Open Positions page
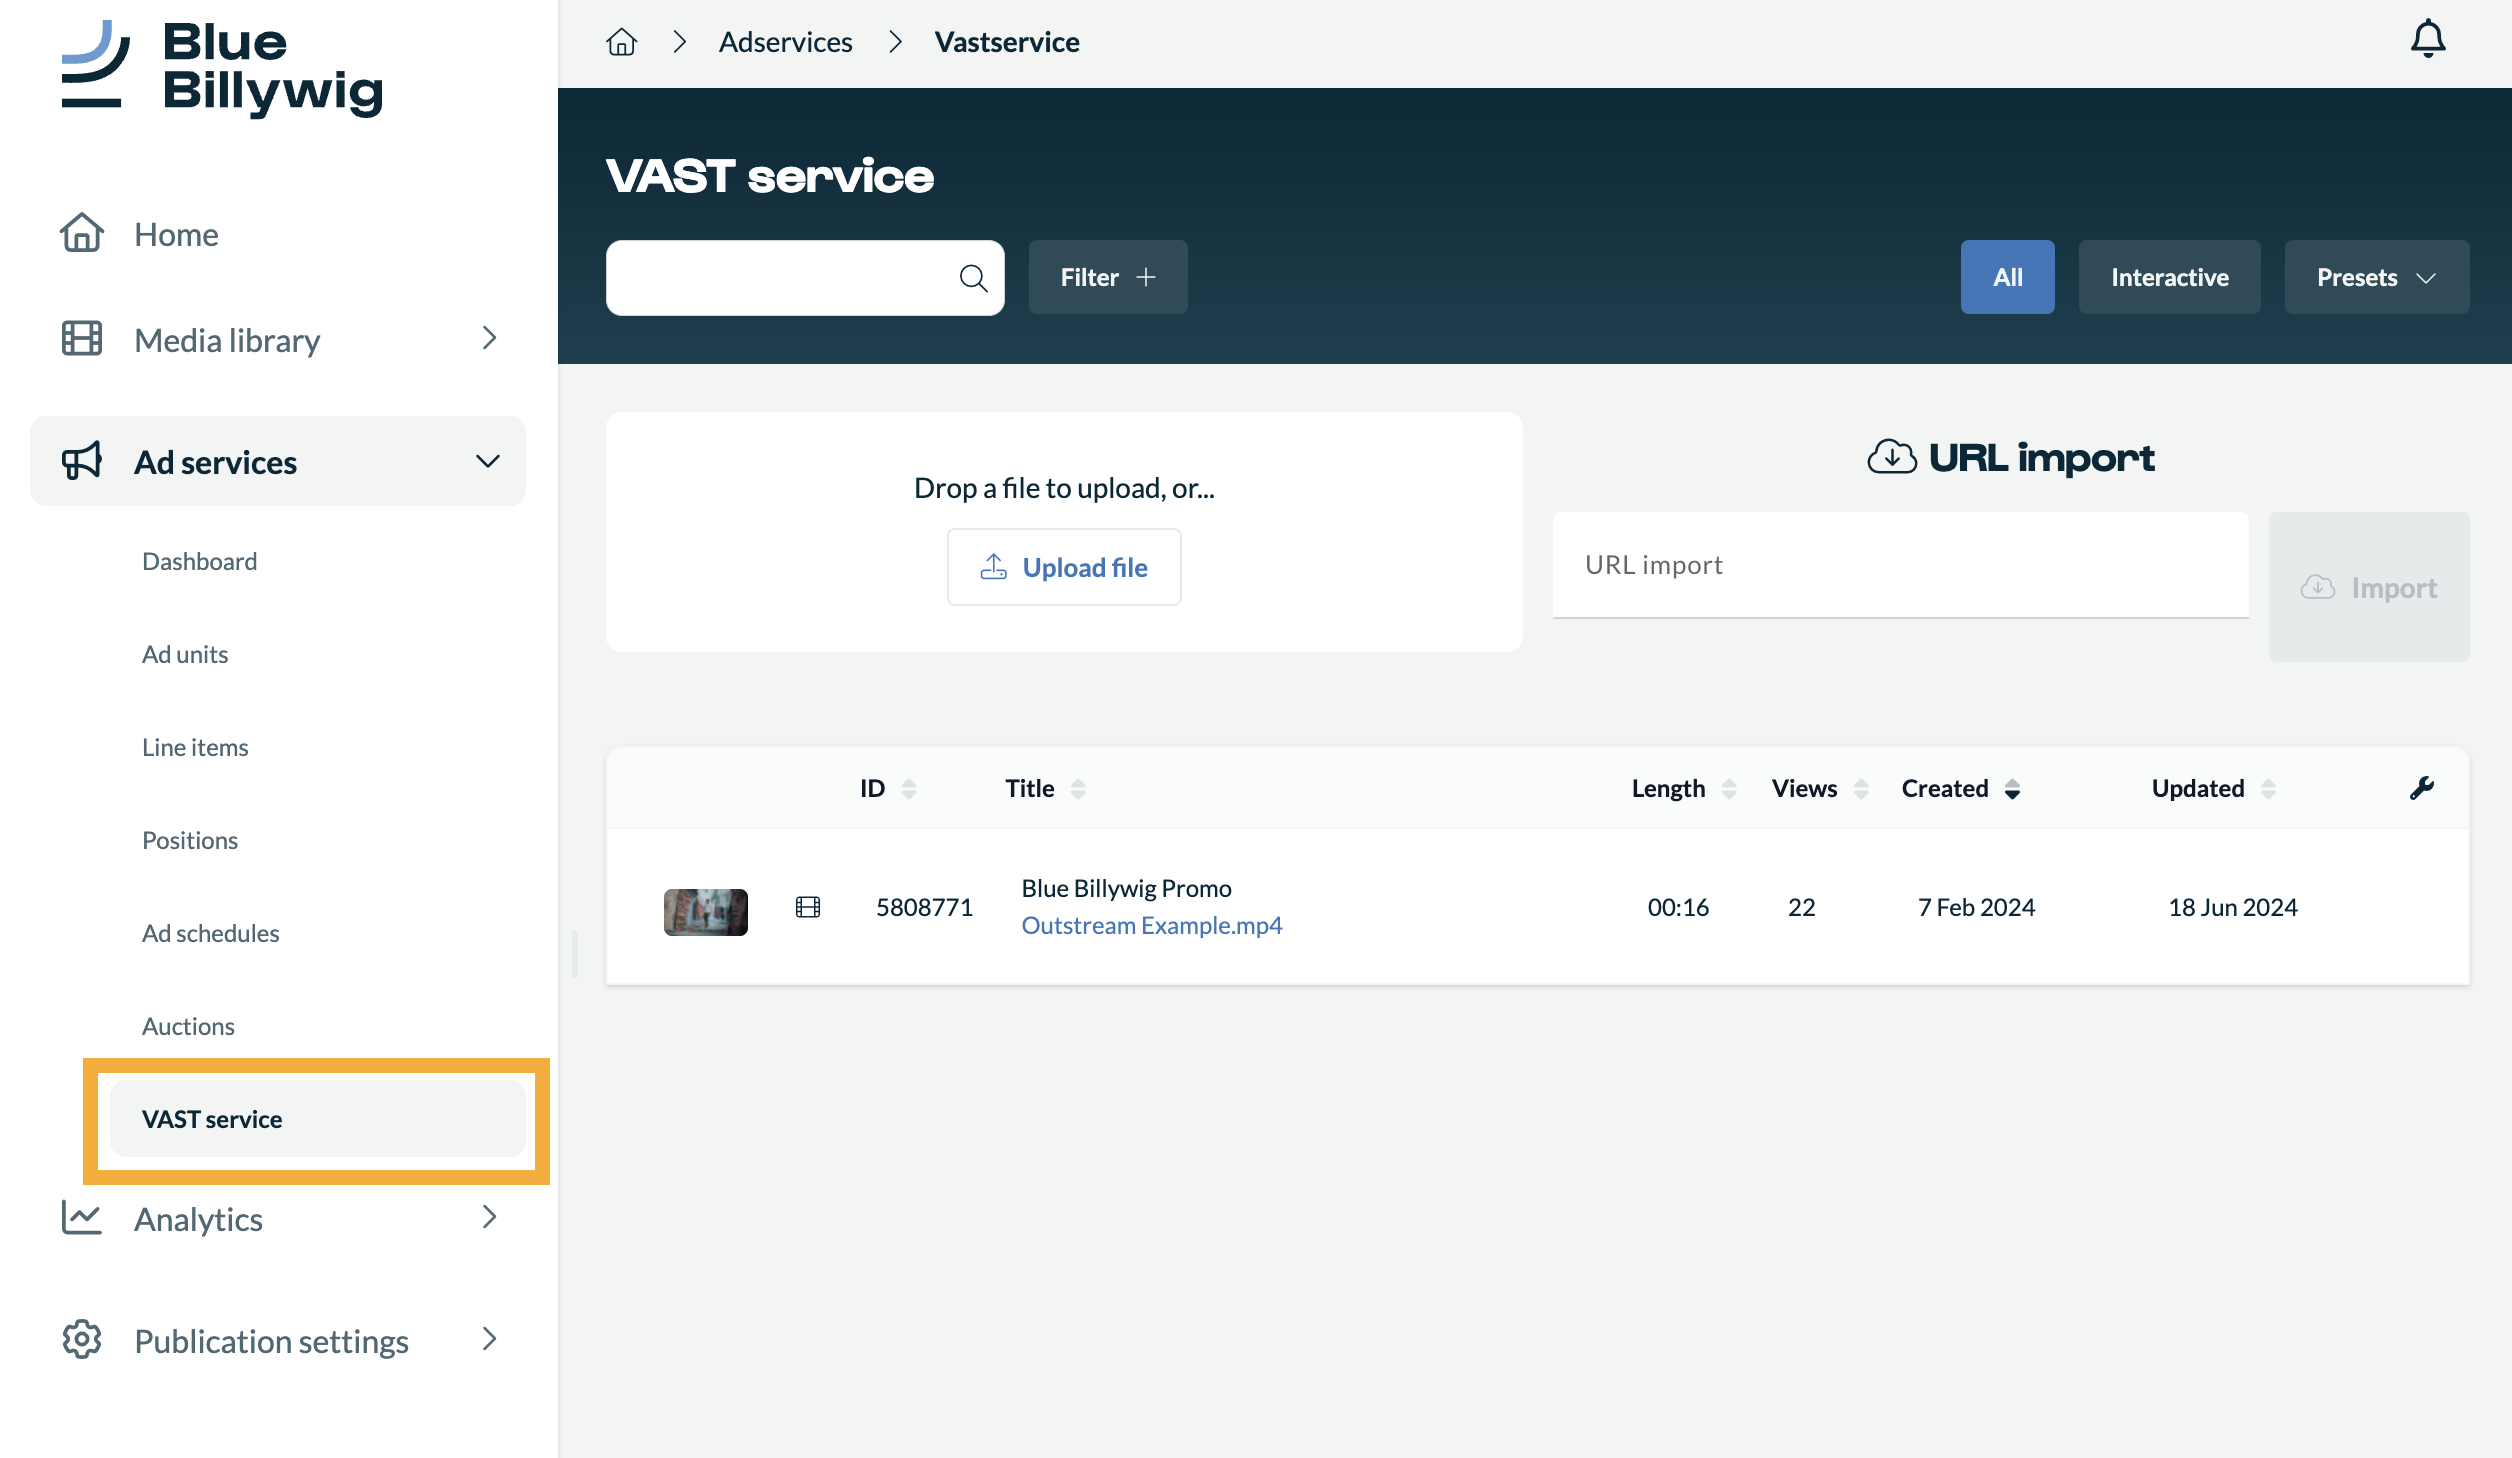This screenshot has height=1458, width=2512. point(189,840)
